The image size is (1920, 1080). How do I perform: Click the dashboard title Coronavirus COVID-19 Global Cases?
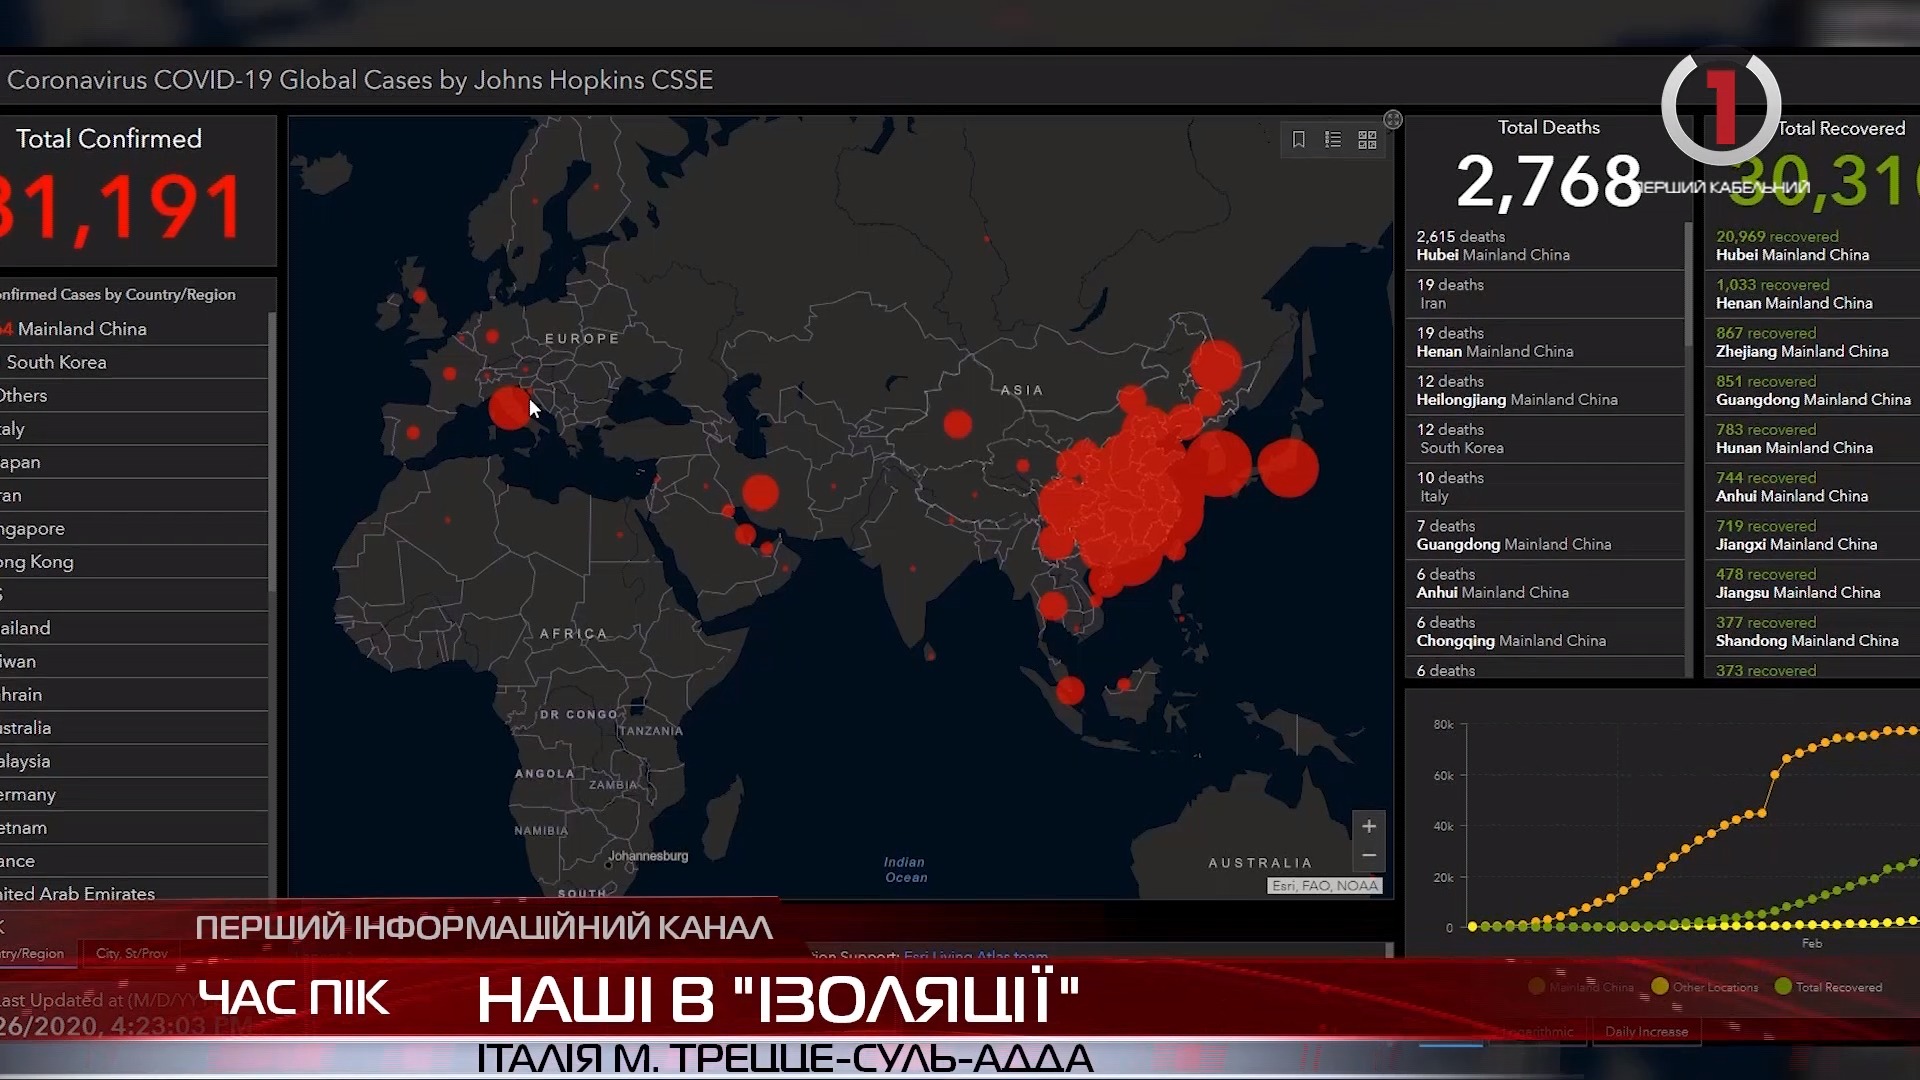360,80
